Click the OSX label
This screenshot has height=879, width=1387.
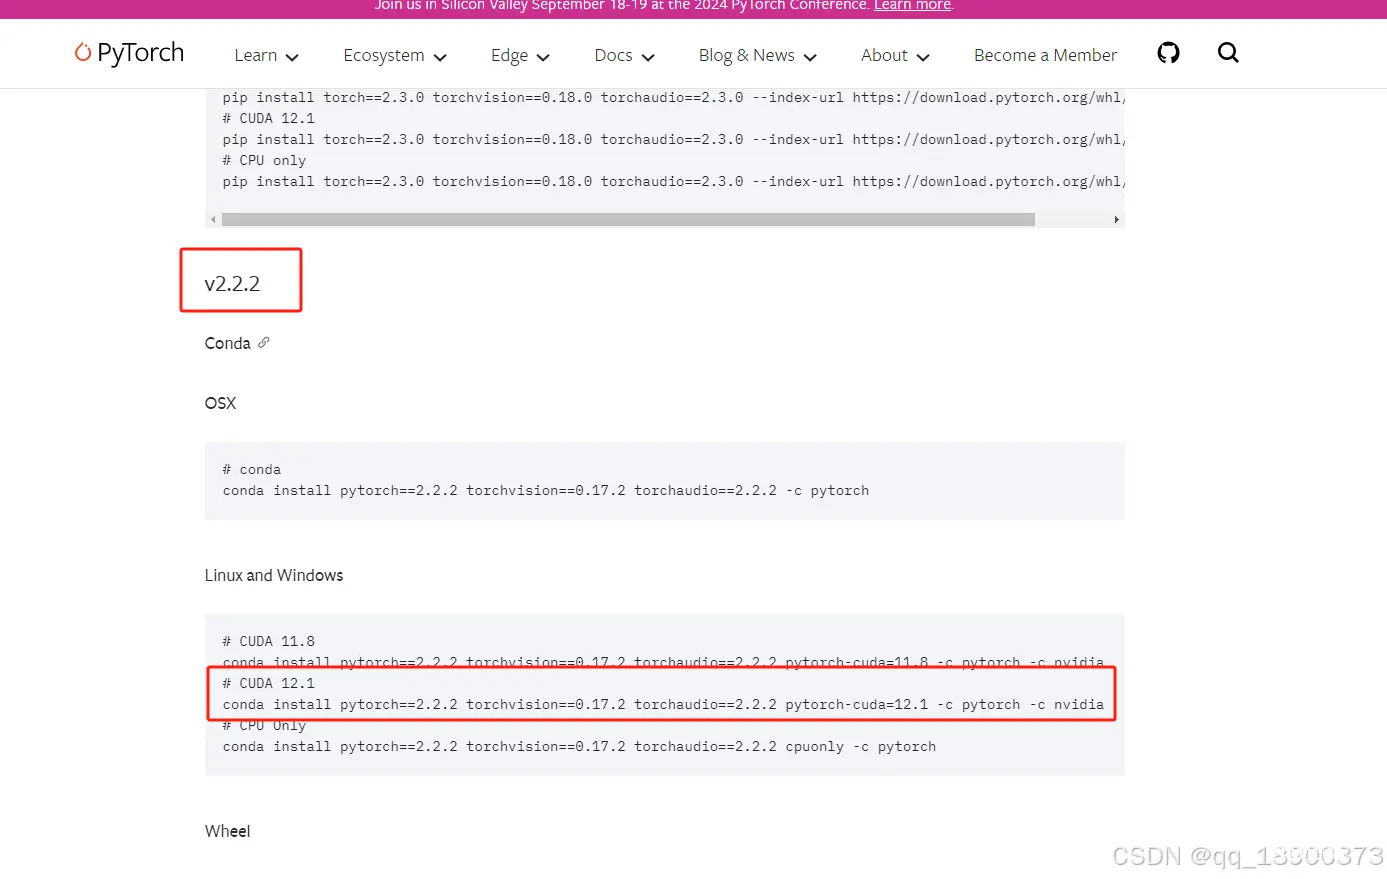220,403
